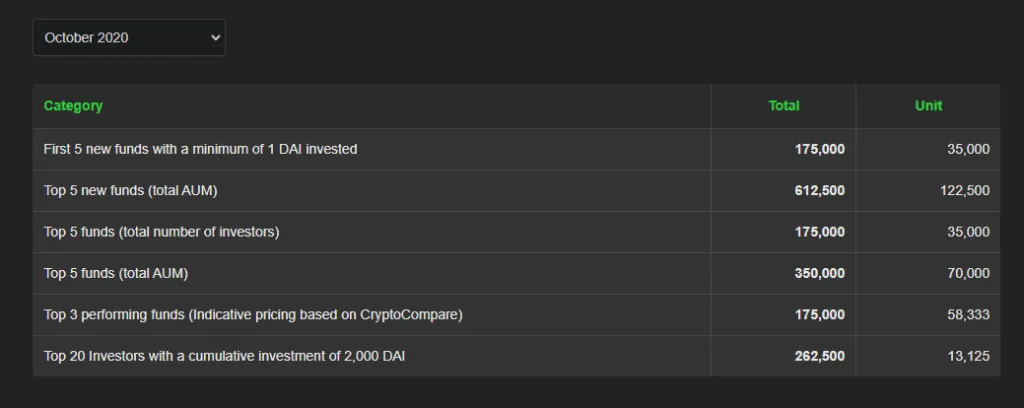Click the Category column header
The height and width of the screenshot is (408, 1024).
pos(73,106)
